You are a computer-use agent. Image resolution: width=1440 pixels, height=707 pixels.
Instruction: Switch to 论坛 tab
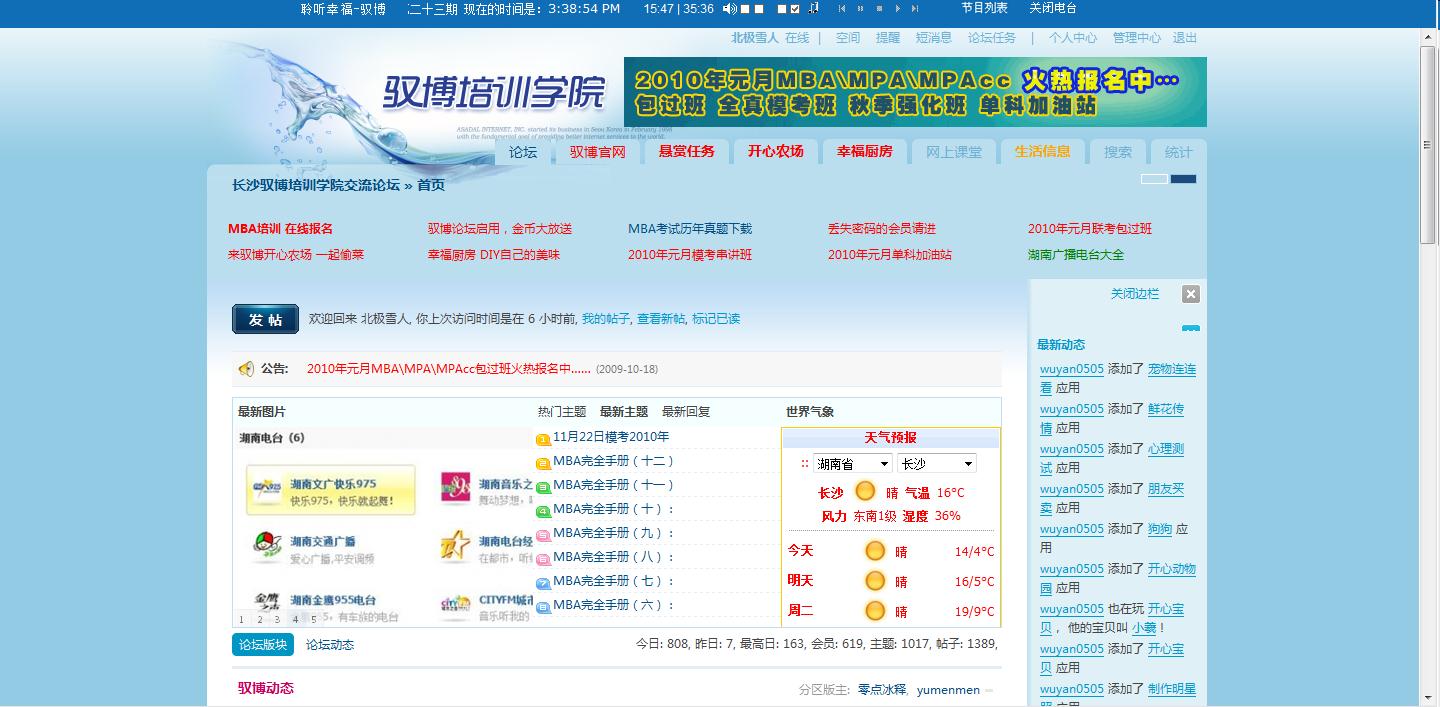[x=523, y=152]
